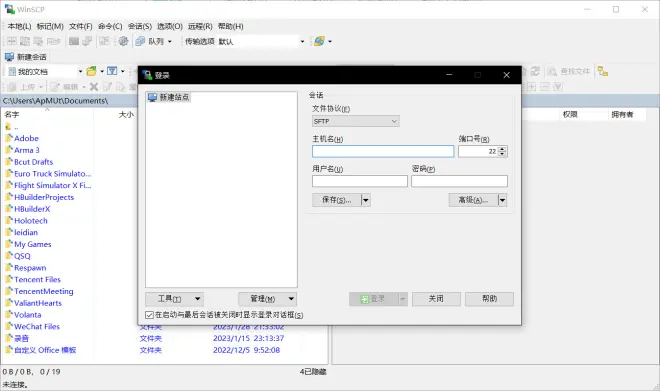Click the 密码 password input field
The height and width of the screenshot is (391, 660).
coord(459,181)
